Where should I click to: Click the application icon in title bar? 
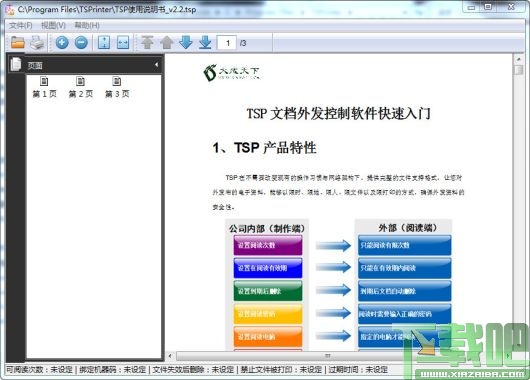10,9
